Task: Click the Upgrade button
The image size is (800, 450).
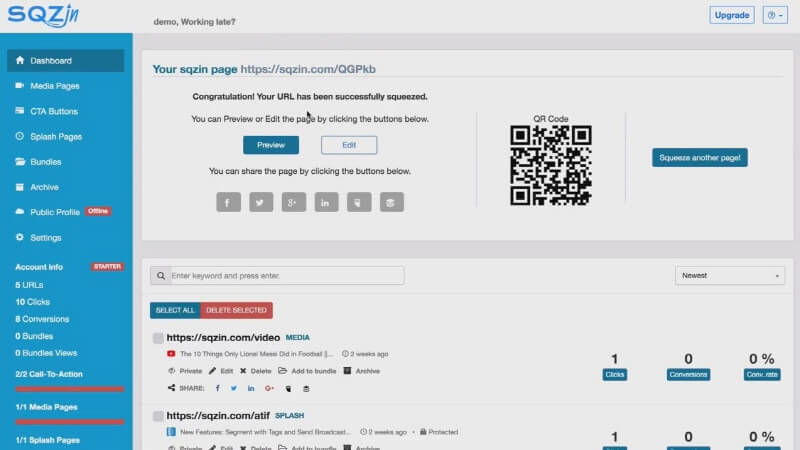Action: (x=732, y=15)
